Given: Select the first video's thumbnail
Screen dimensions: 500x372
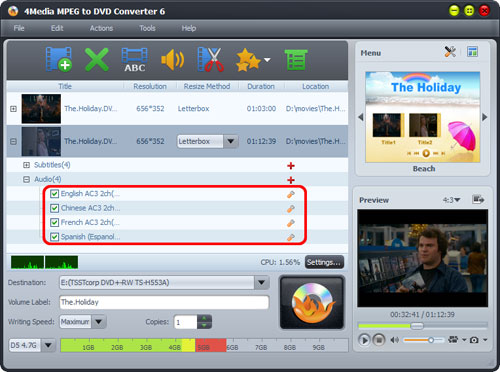Looking at the screenshot, I should (x=41, y=109).
